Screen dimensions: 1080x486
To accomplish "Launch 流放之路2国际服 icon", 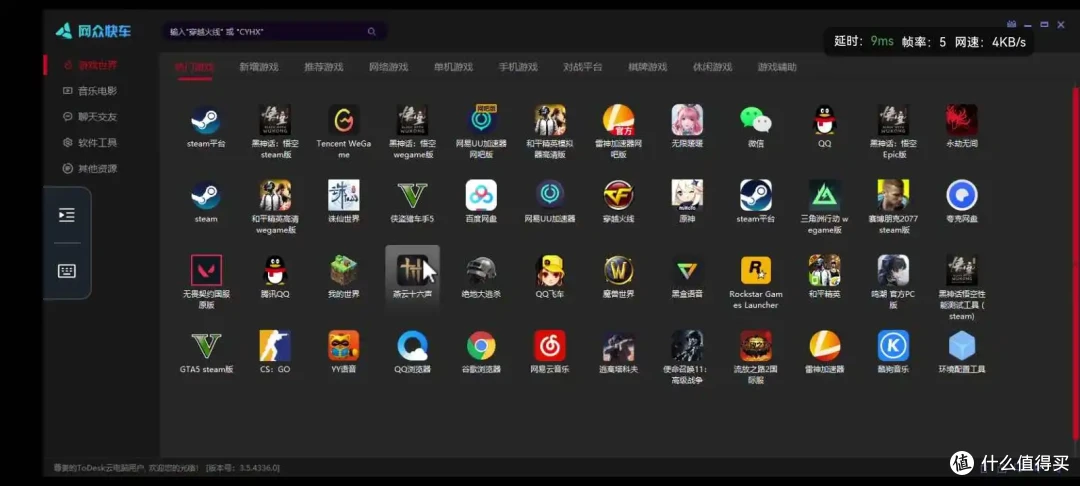I will (x=756, y=346).
